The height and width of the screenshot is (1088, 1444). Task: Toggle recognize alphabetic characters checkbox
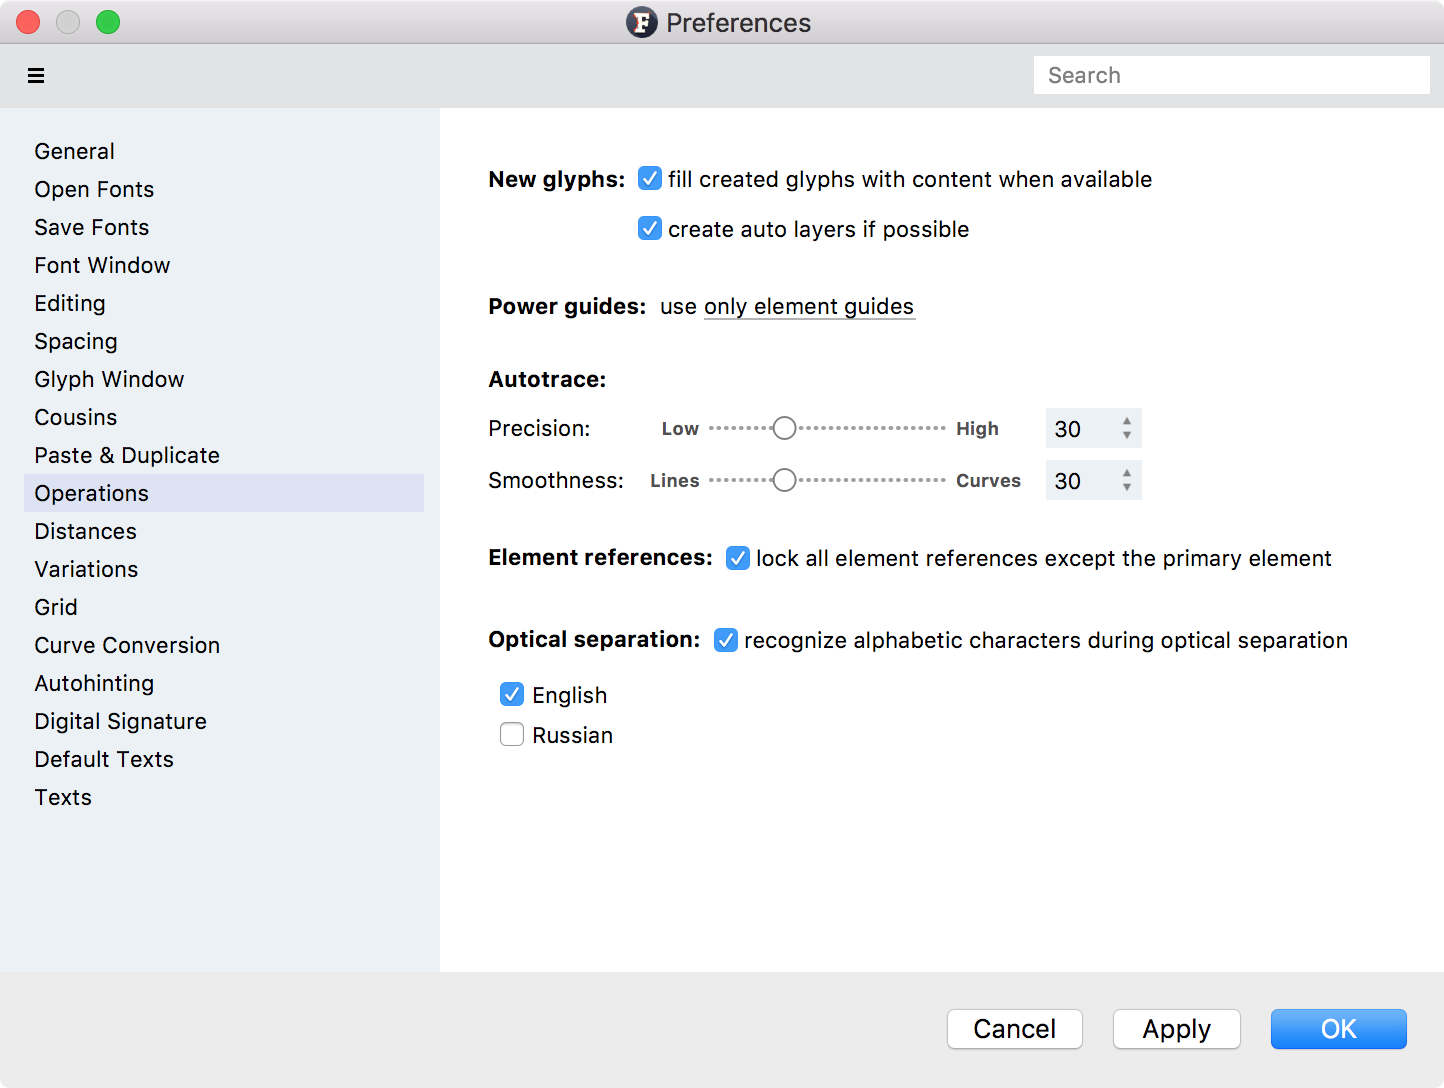coord(726,640)
